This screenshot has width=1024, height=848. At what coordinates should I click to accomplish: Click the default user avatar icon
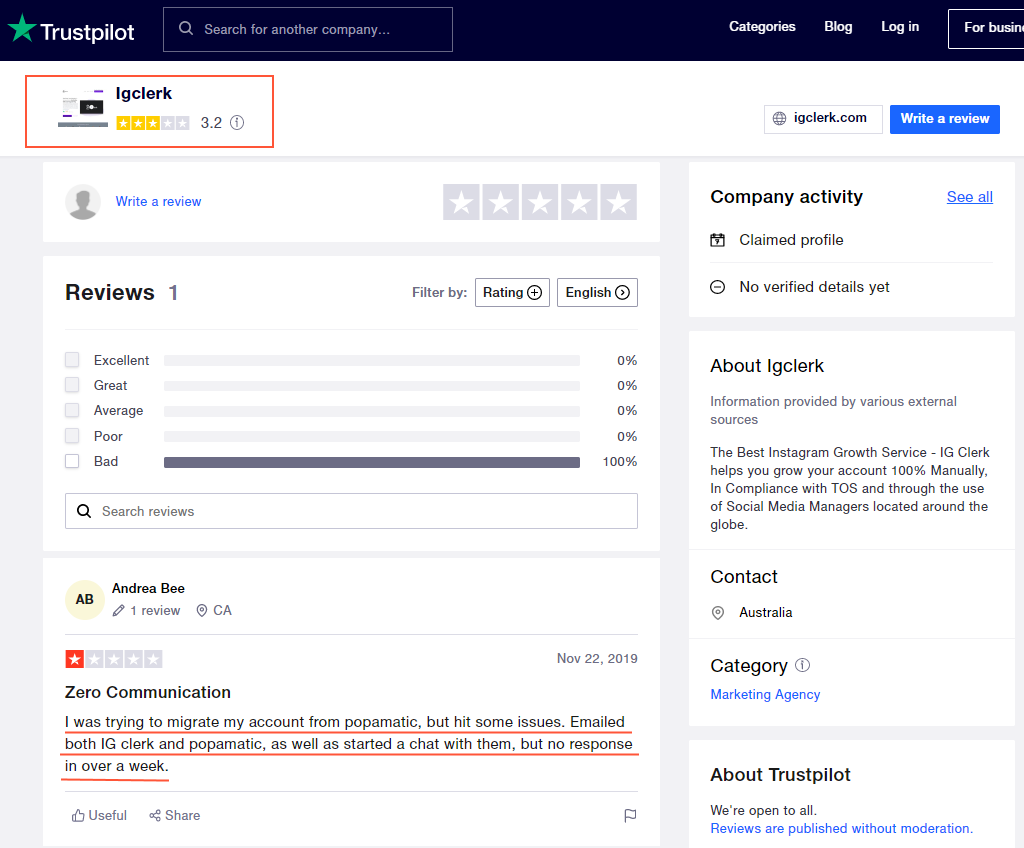point(83,202)
